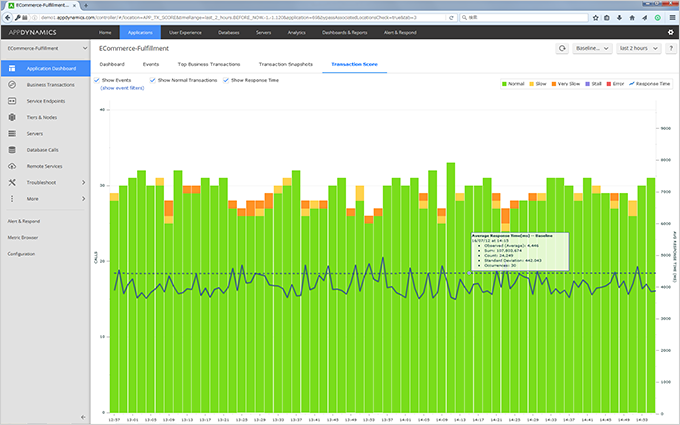Open the Baseline dropdown
This screenshot has width=680, height=425.
coord(590,48)
